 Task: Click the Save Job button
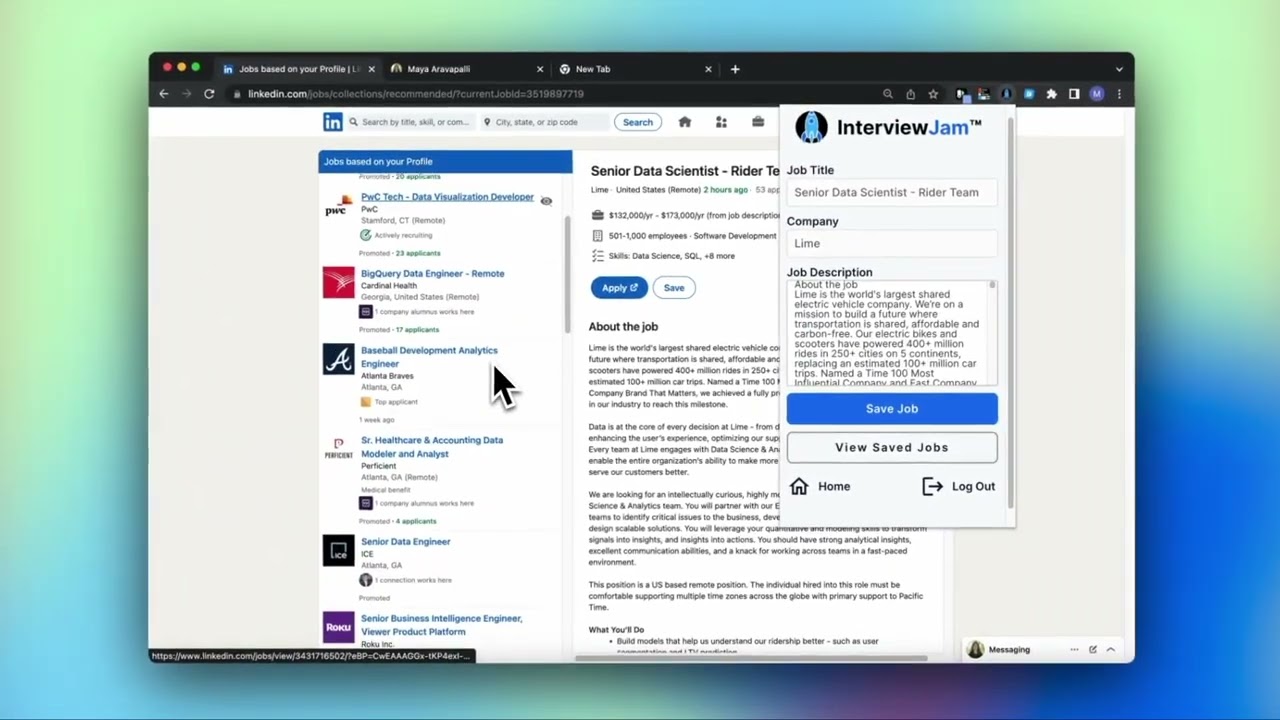[x=892, y=408]
